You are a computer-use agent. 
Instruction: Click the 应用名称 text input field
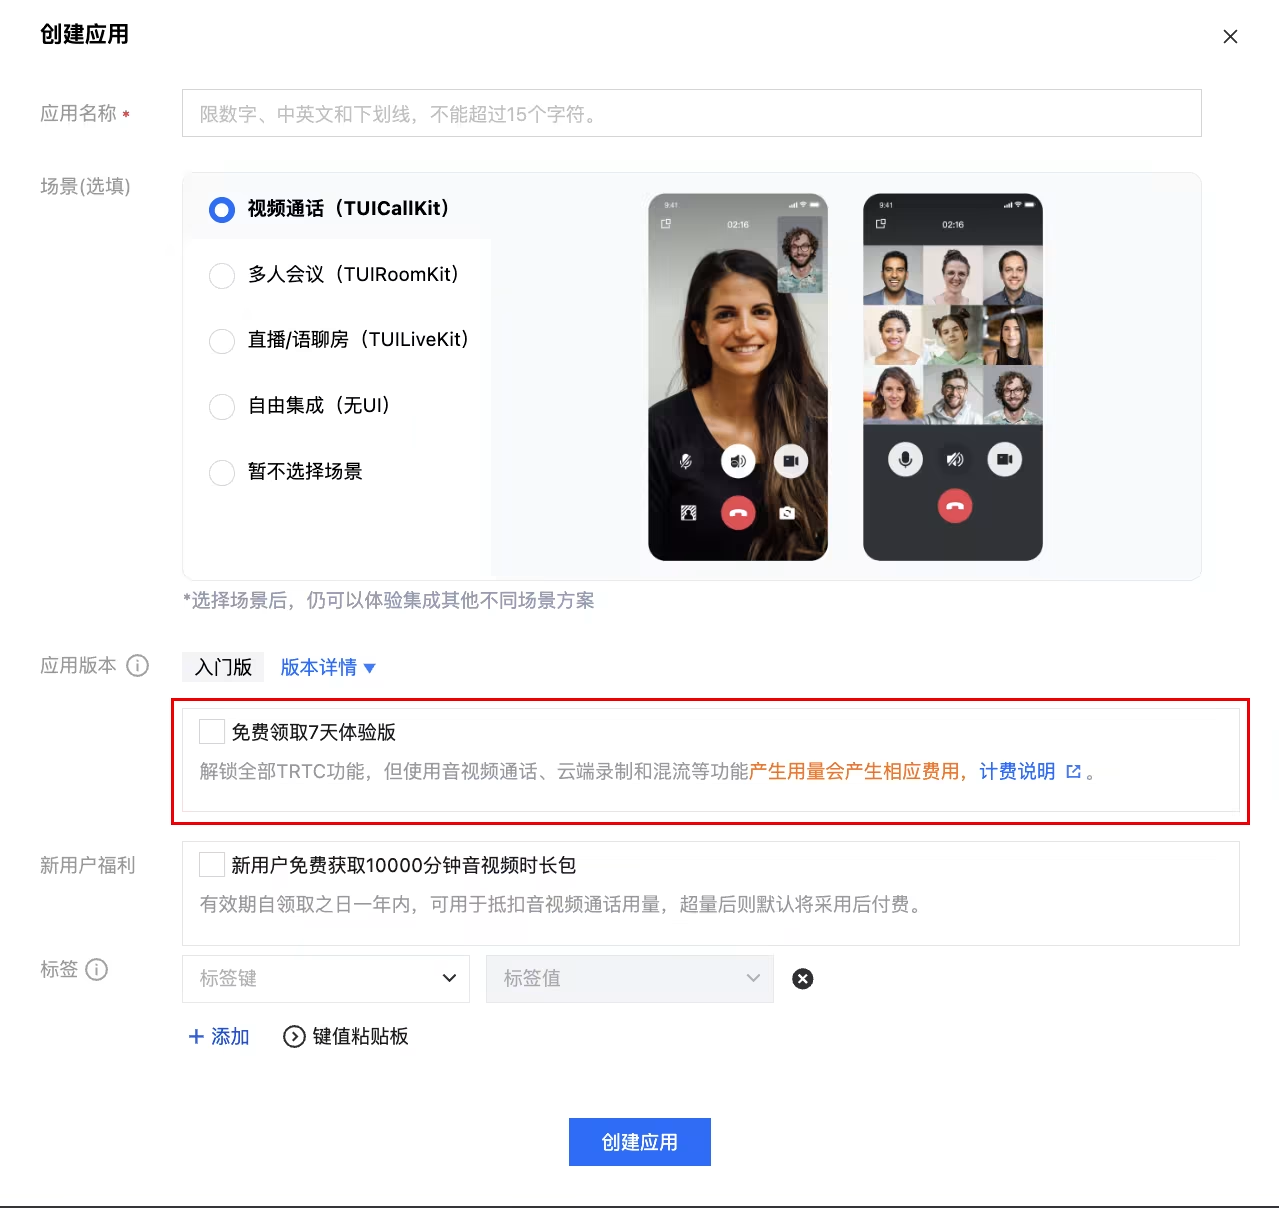pos(691,114)
